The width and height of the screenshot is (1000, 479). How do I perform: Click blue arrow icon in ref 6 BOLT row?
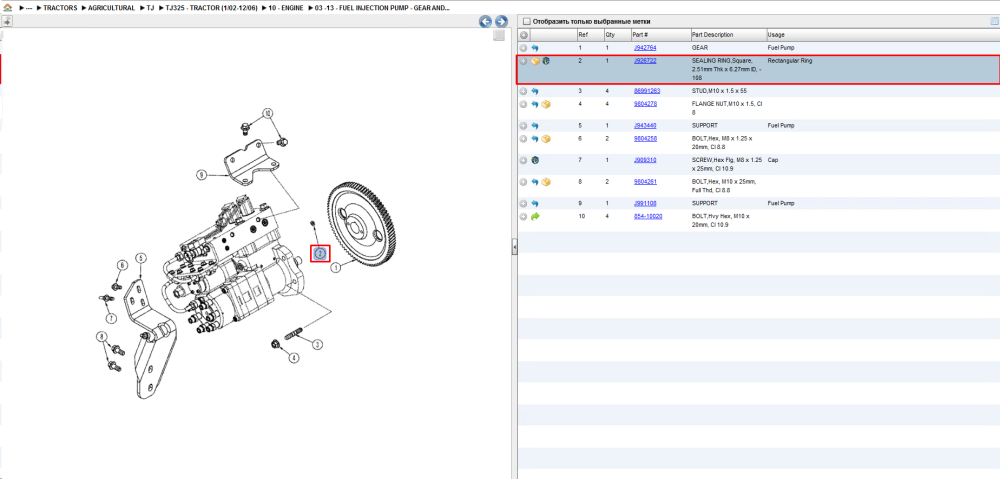click(x=535, y=138)
